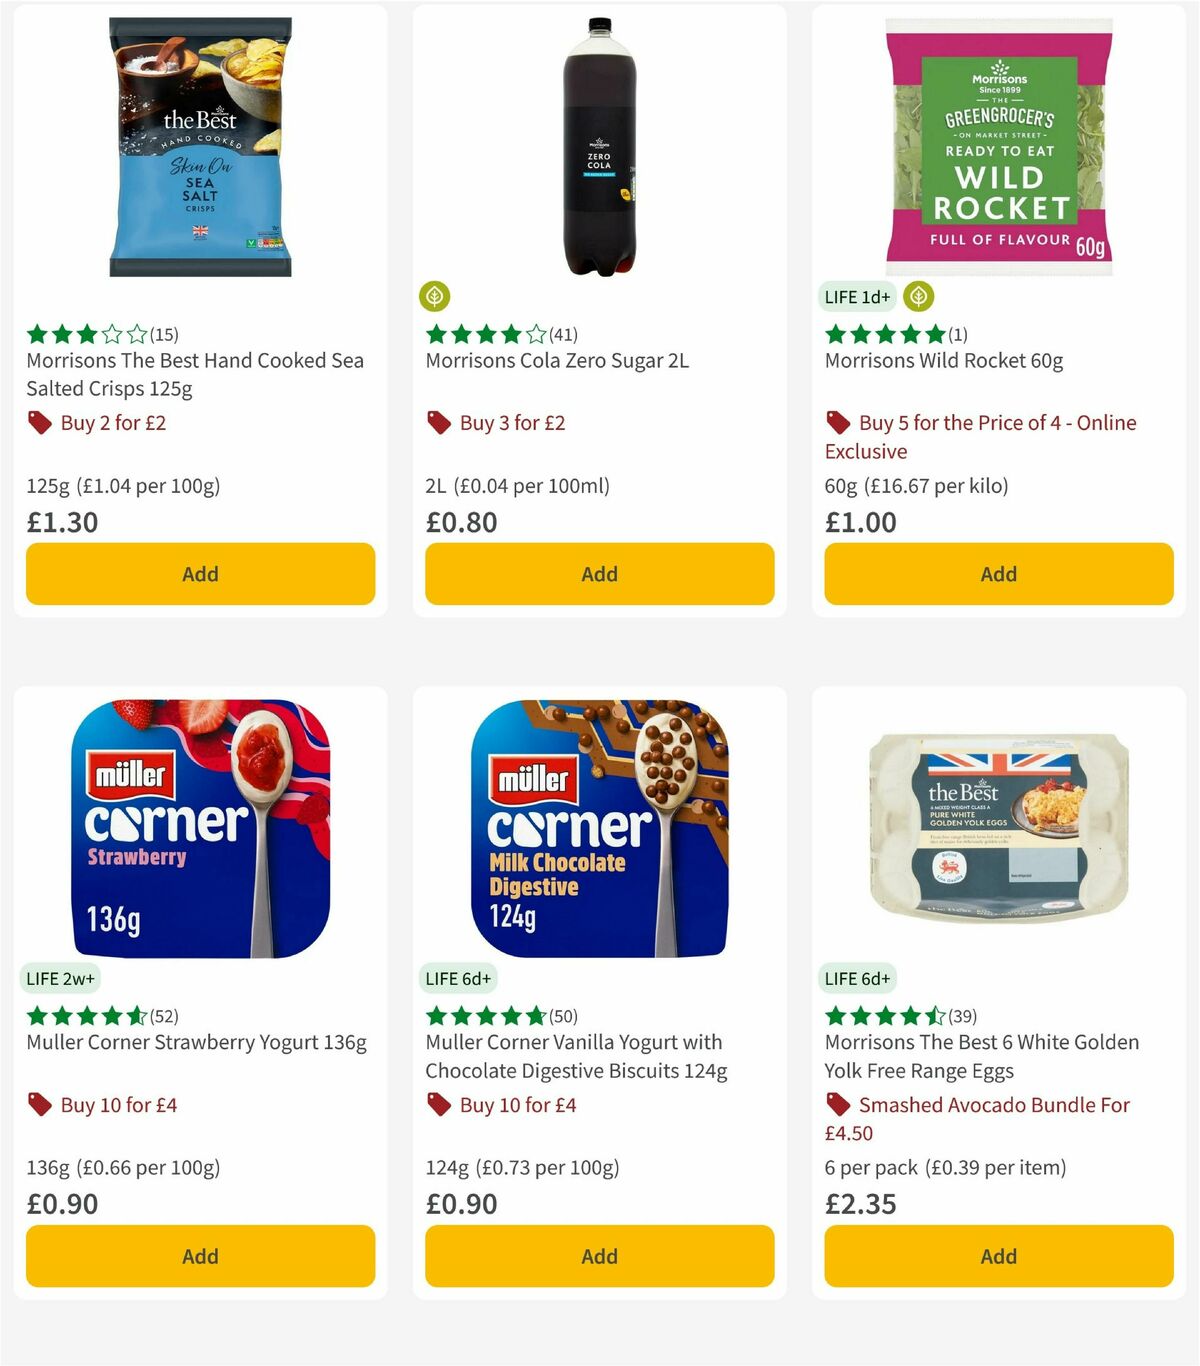
Task: Click the offer tag icon on Buy 10 for £4 yogurt deal
Action: [x=39, y=1105]
